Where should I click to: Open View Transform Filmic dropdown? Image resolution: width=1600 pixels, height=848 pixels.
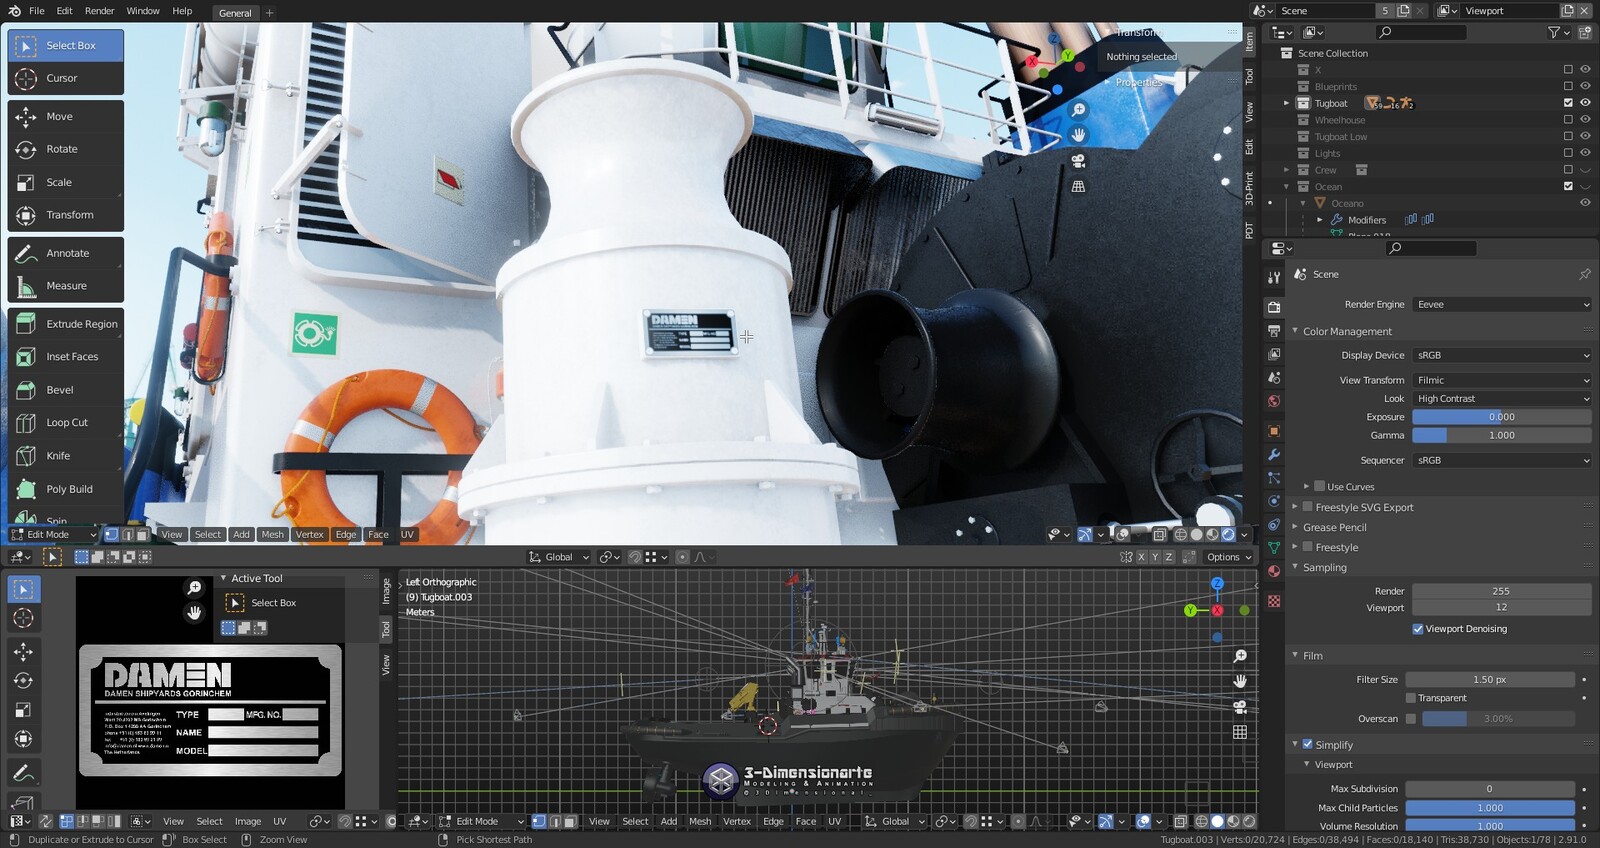1501,380
